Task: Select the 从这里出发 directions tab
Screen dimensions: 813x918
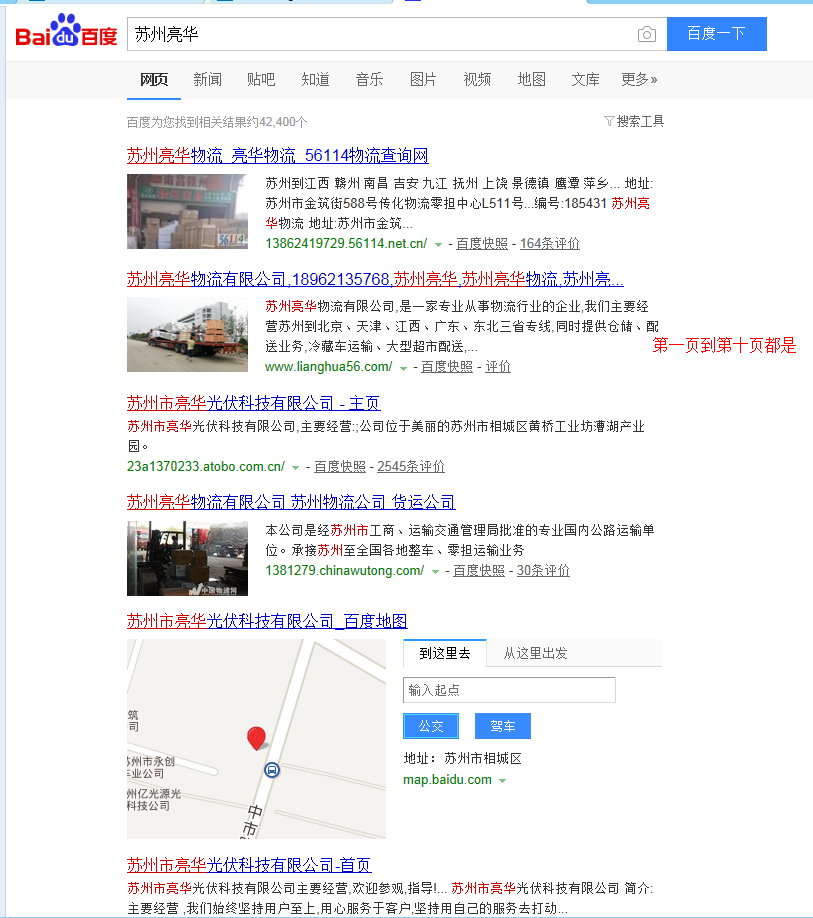Action: [x=536, y=653]
